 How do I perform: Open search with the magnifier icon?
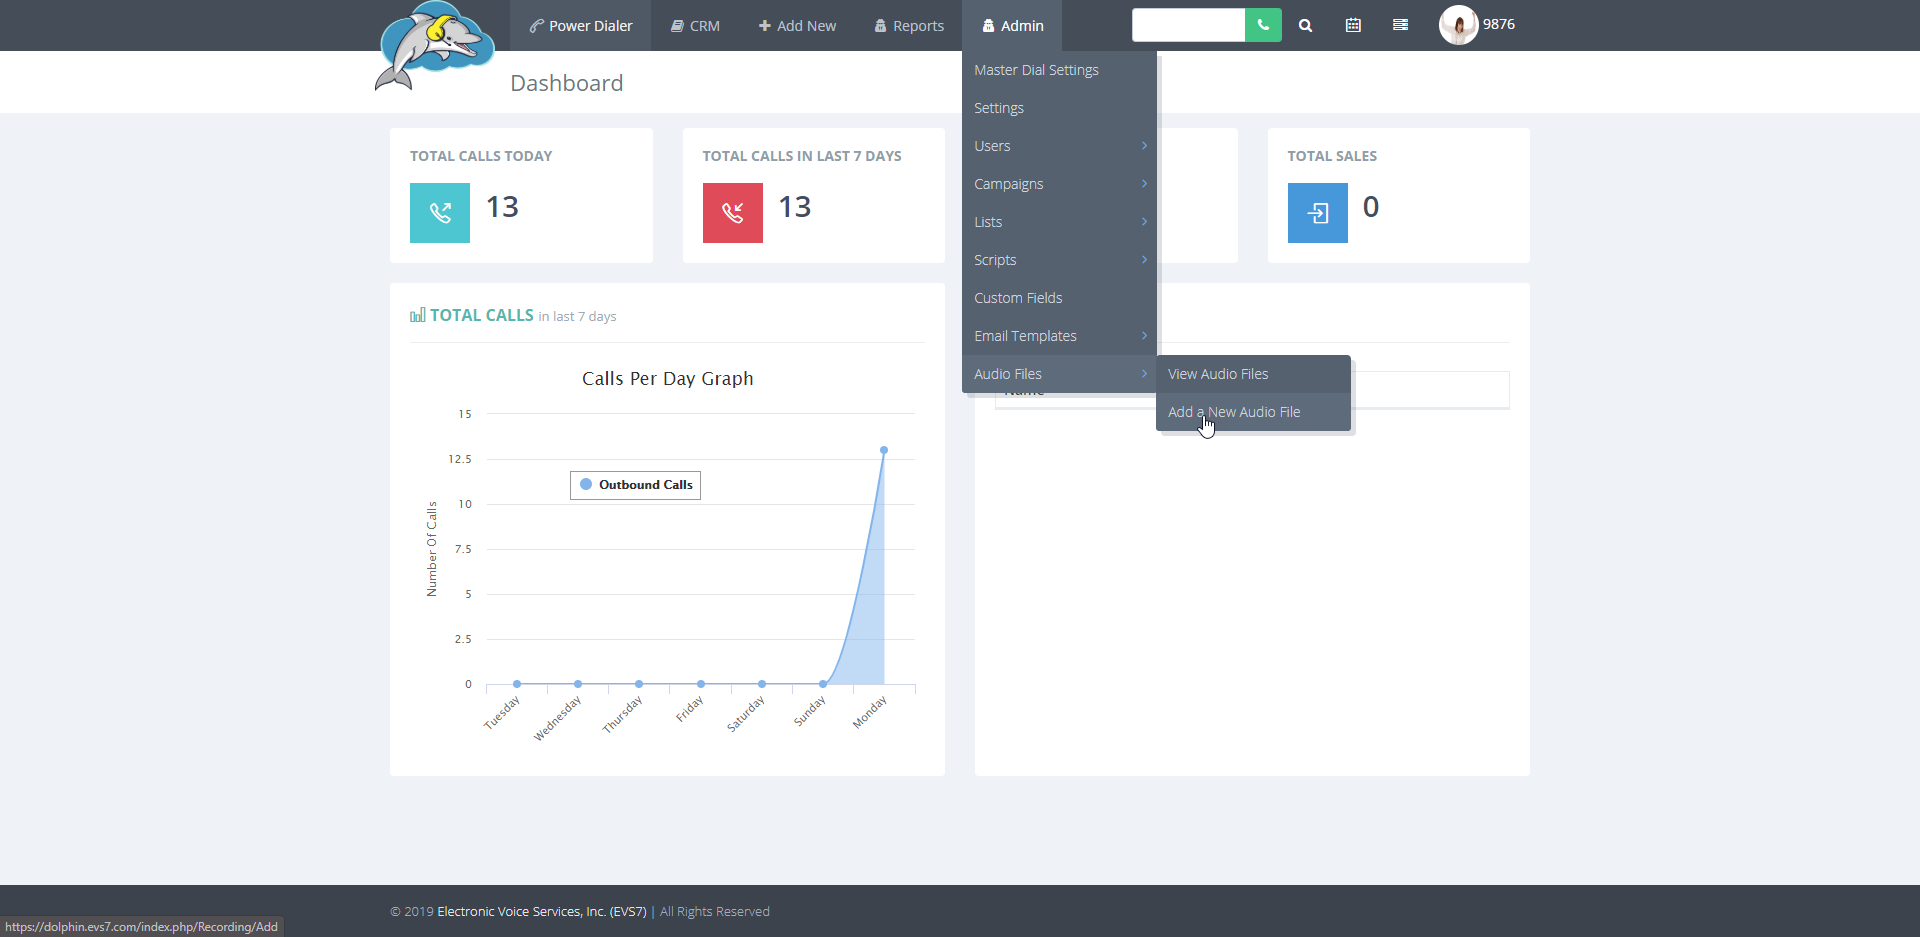(x=1305, y=26)
